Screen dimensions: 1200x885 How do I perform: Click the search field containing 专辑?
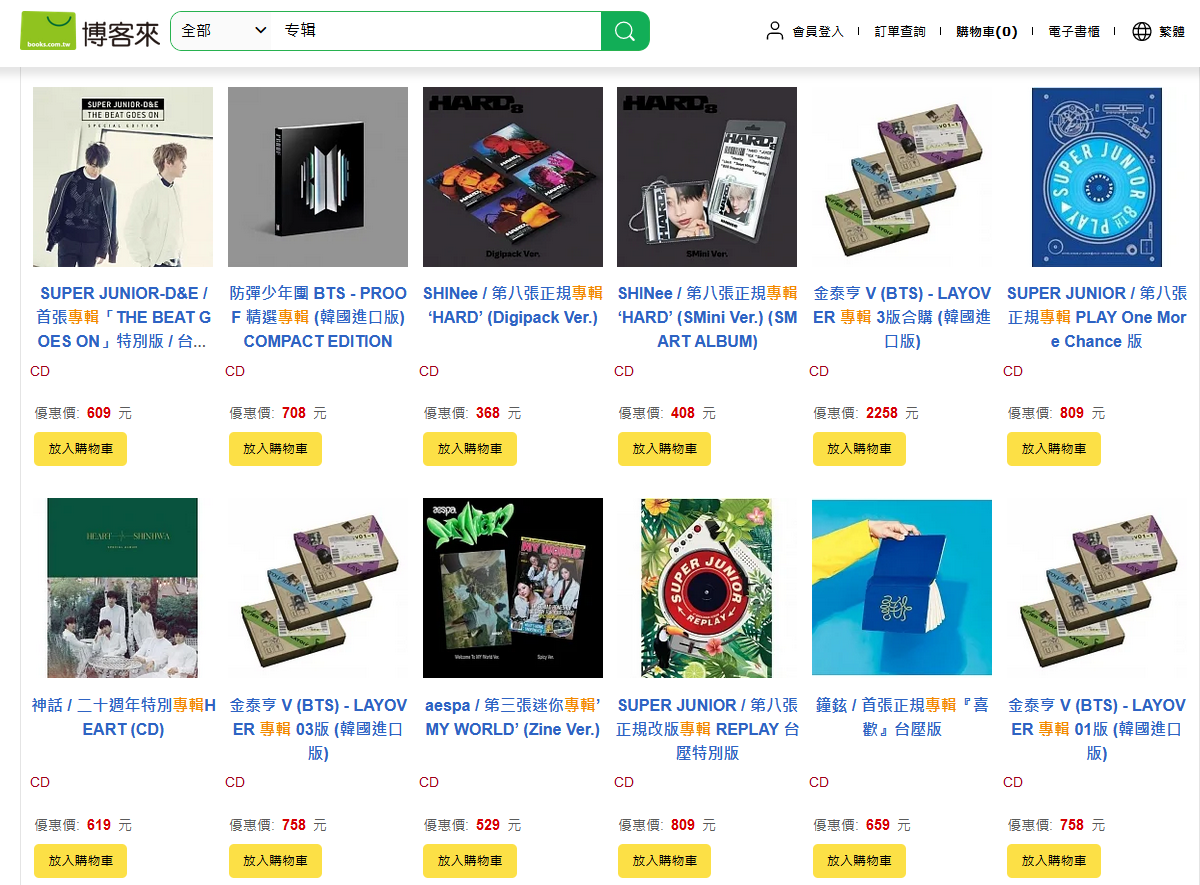[x=438, y=31]
